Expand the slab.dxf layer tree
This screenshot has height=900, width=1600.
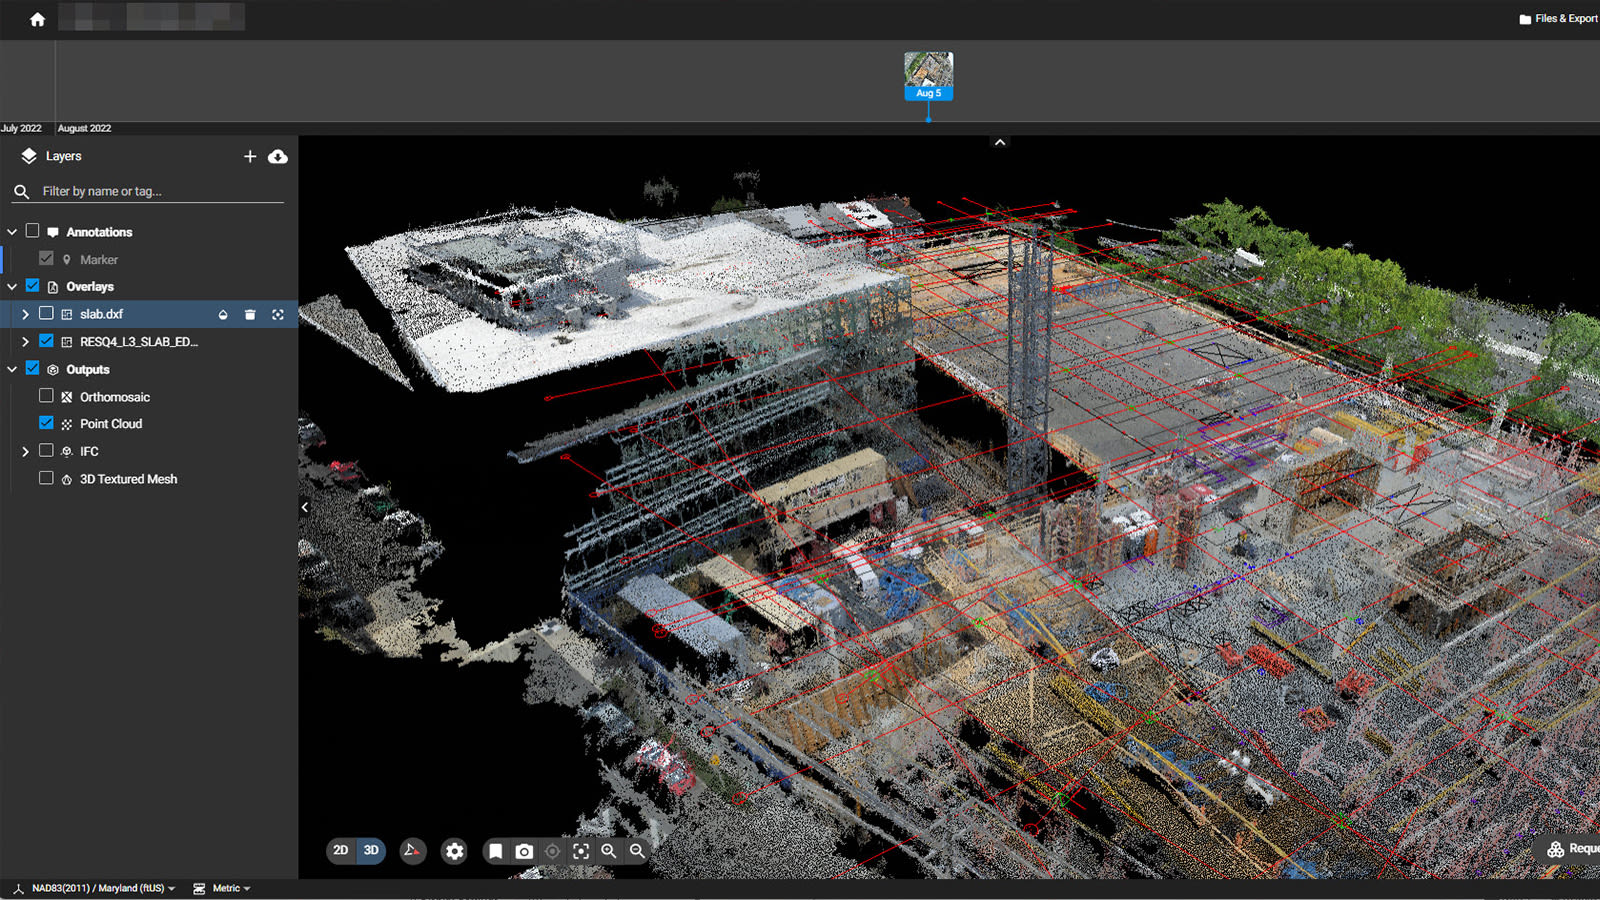[x=24, y=313]
